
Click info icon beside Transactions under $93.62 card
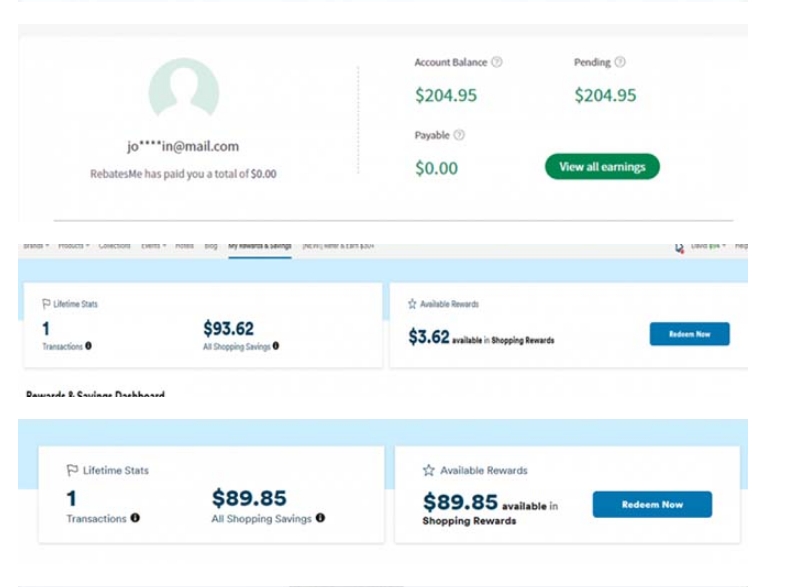(x=89, y=346)
